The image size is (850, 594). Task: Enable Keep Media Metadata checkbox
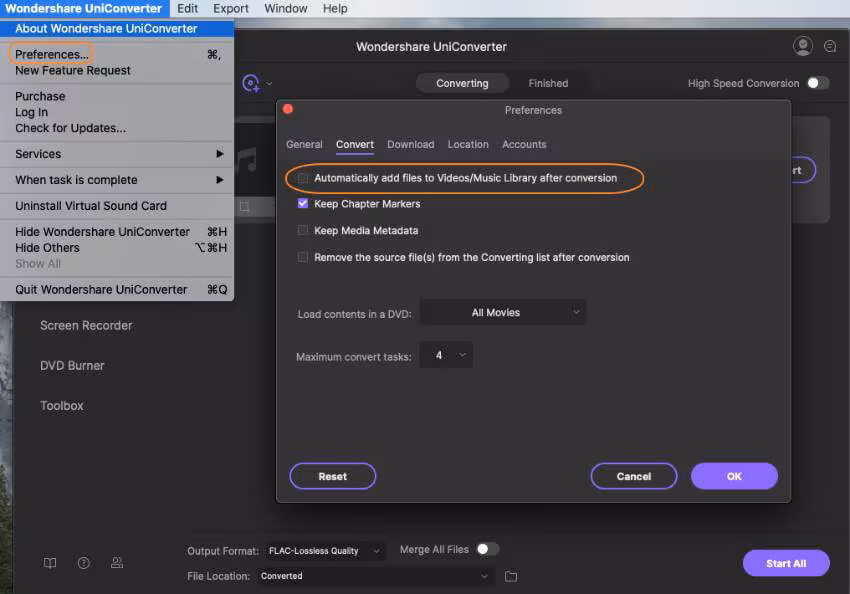tap(302, 230)
